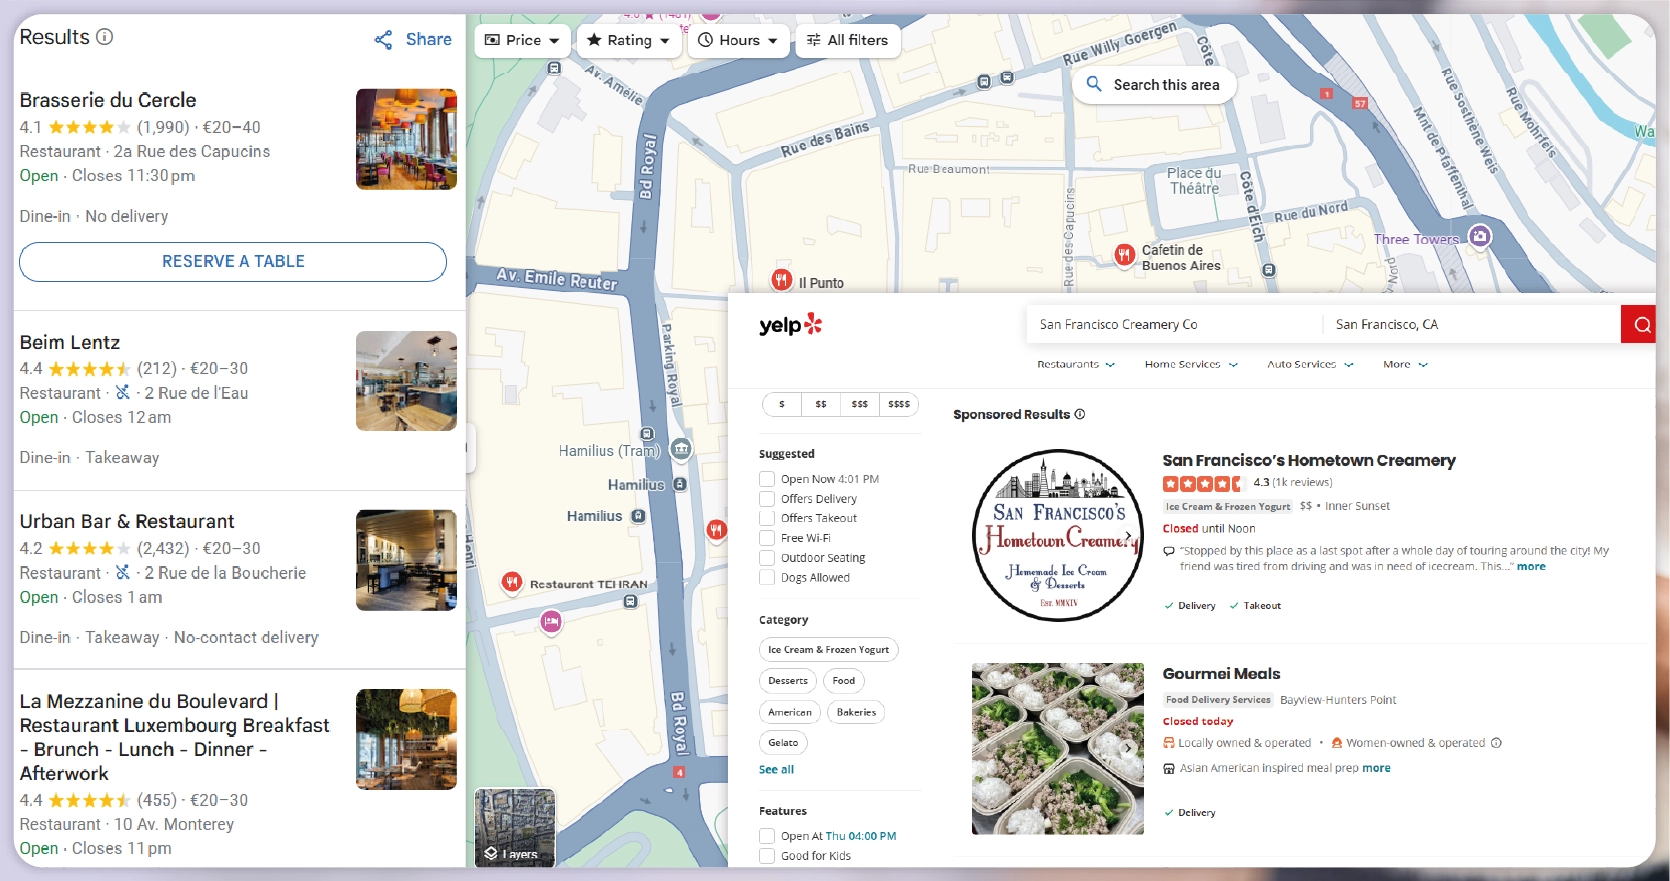Expand the More menu on Yelp
Viewport: 1670px width, 881px height.
(1405, 364)
